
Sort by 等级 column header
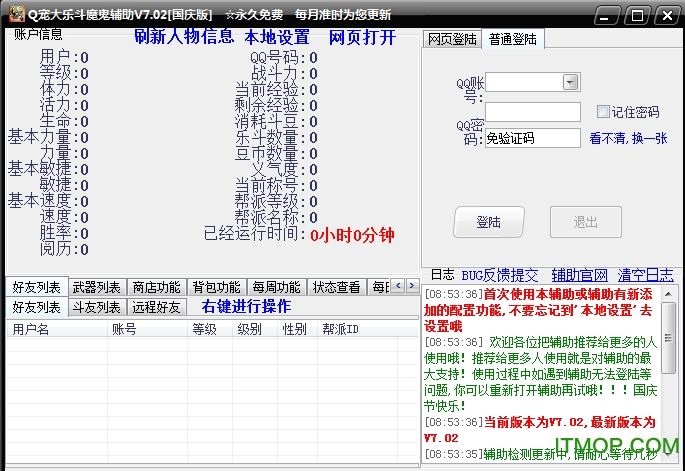[x=210, y=329]
